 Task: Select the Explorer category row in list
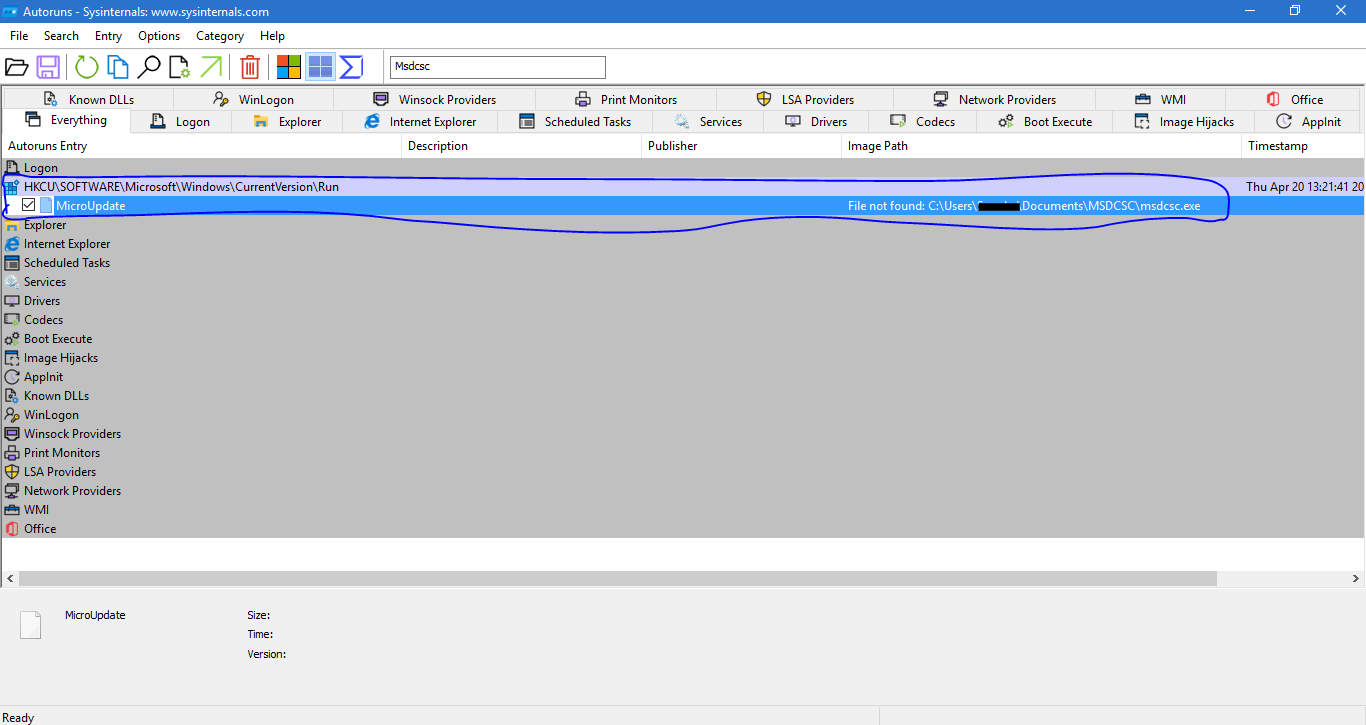pyautogui.click(x=683, y=225)
